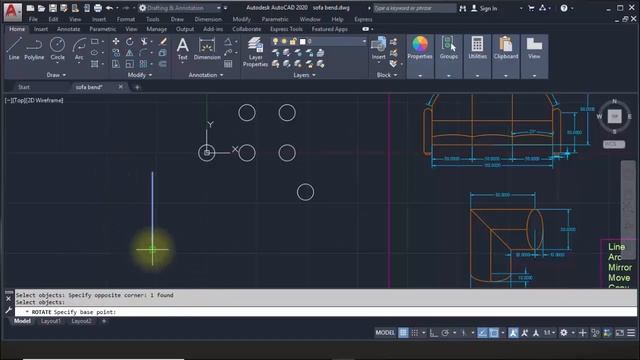Open the Utilities calculator panel
The image size is (640, 360).
pyautogui.click(x=477, y=48)
